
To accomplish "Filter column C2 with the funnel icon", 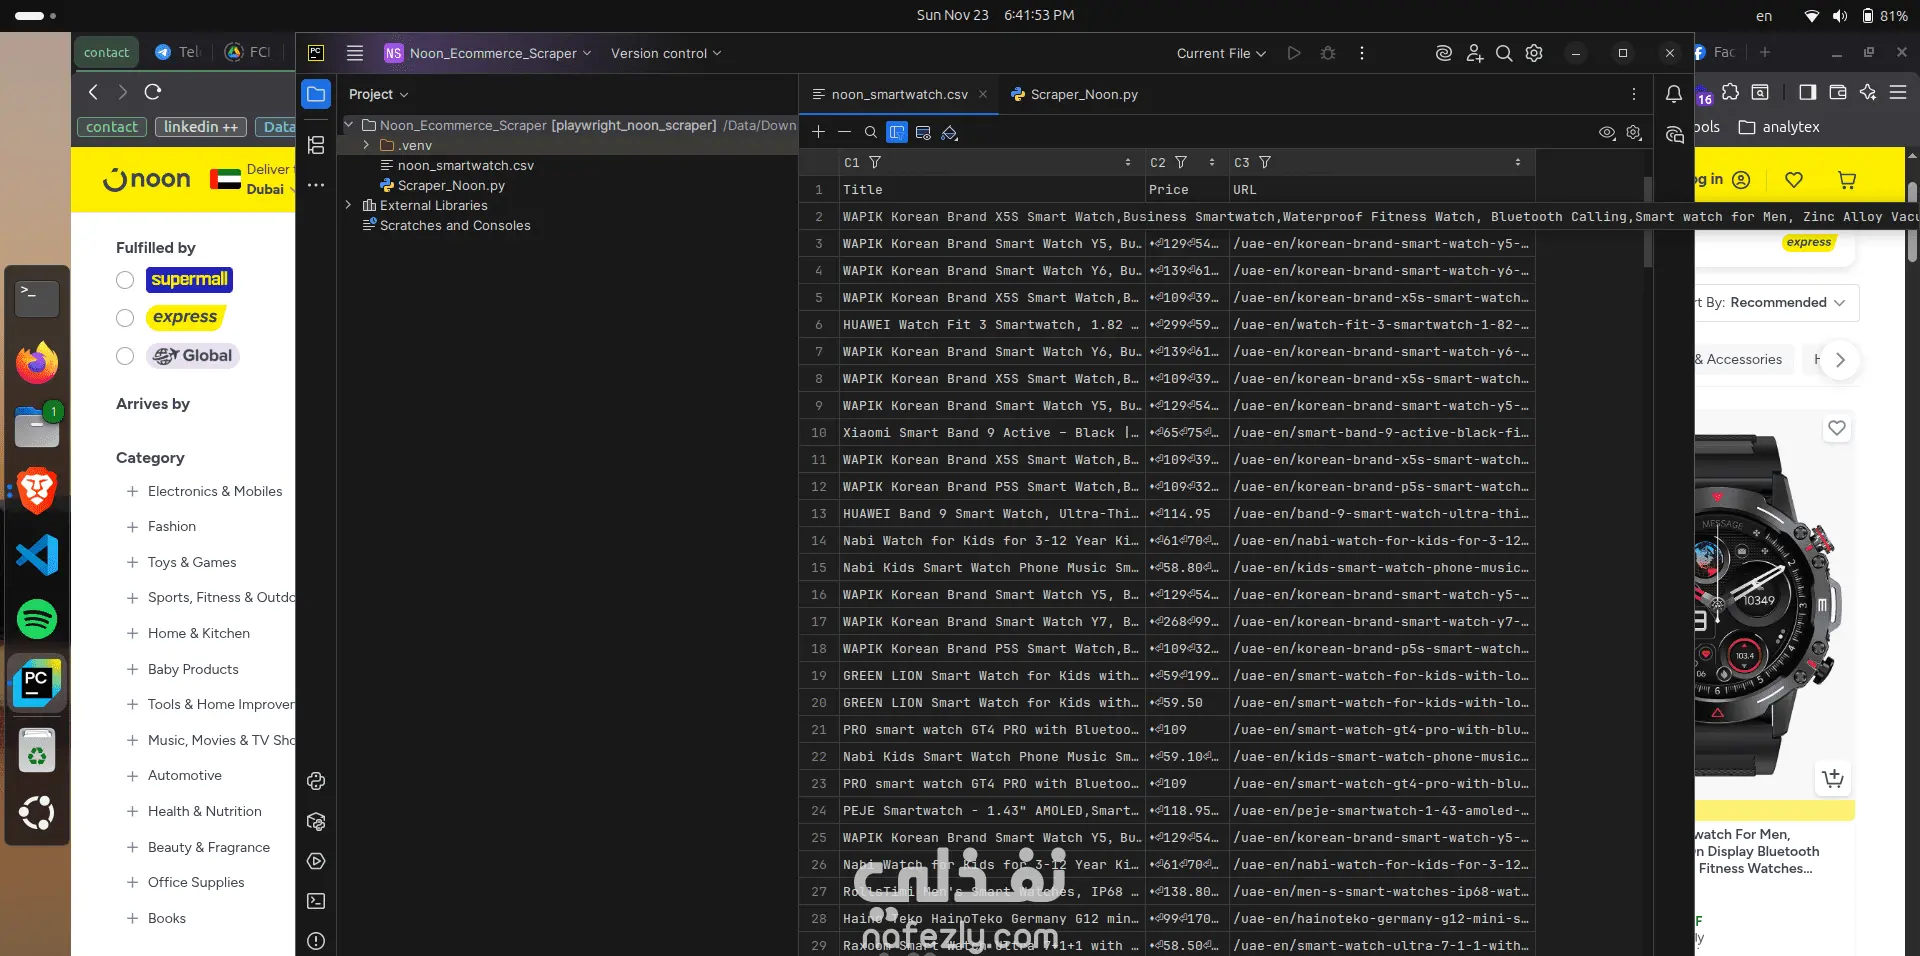I will tap(1181, 162).
